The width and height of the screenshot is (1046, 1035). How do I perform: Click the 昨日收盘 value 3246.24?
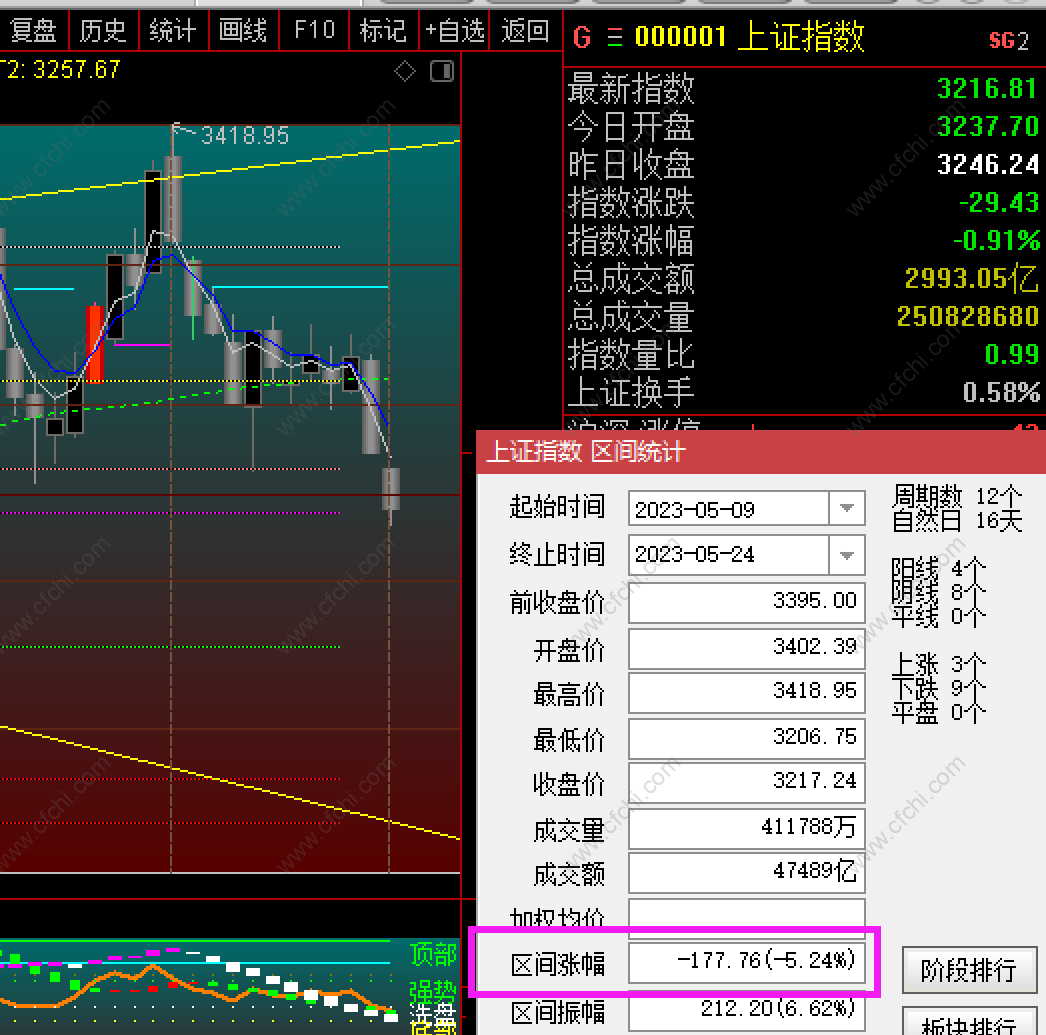click(987, 165)
